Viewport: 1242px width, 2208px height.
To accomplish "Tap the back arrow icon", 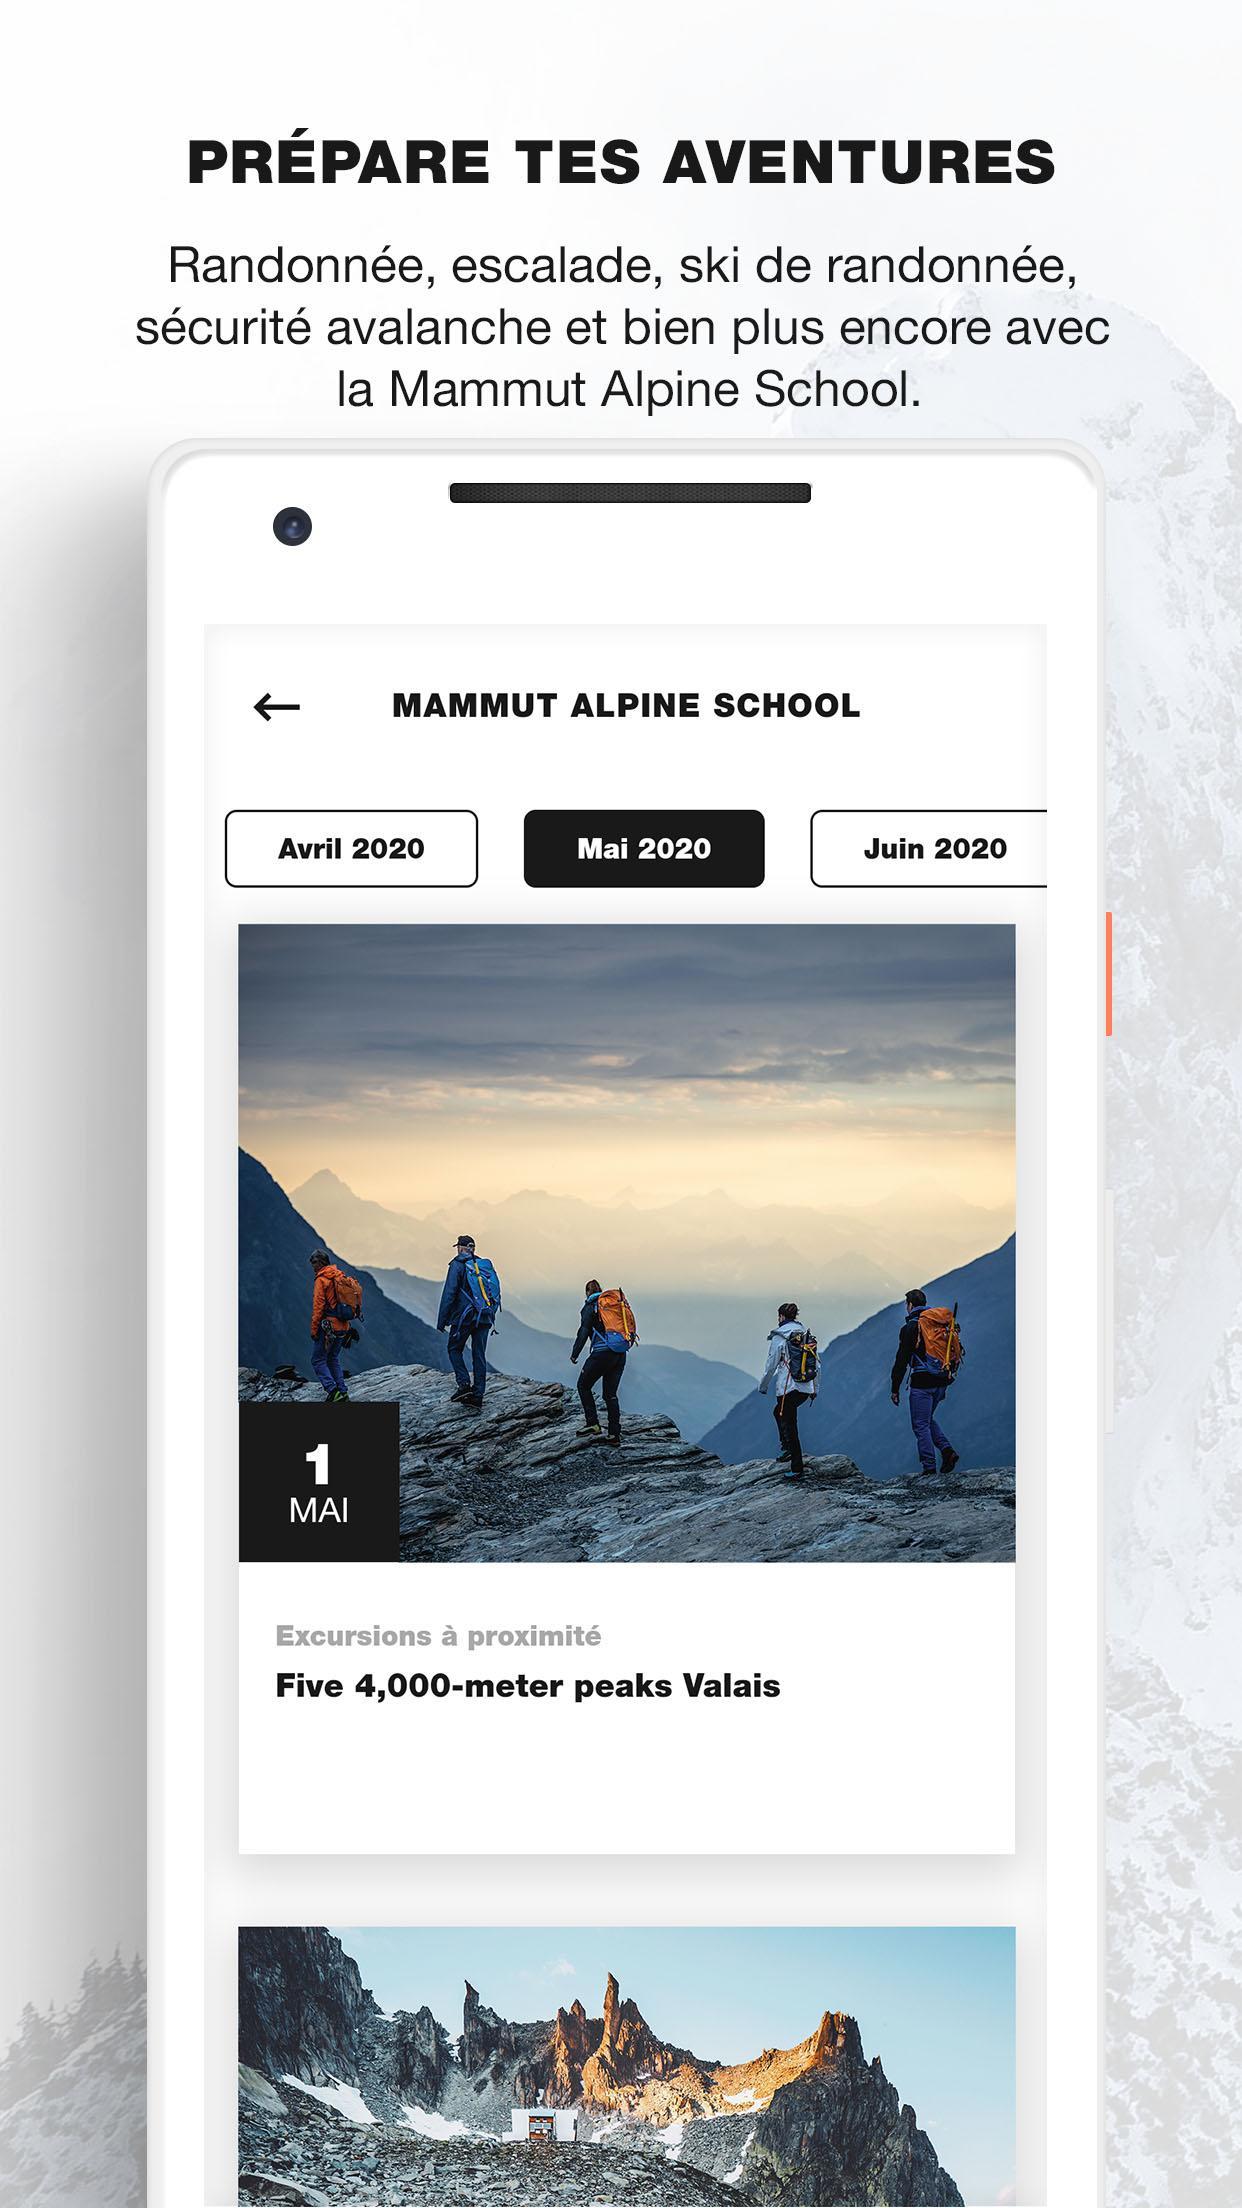I will (277, 707).
